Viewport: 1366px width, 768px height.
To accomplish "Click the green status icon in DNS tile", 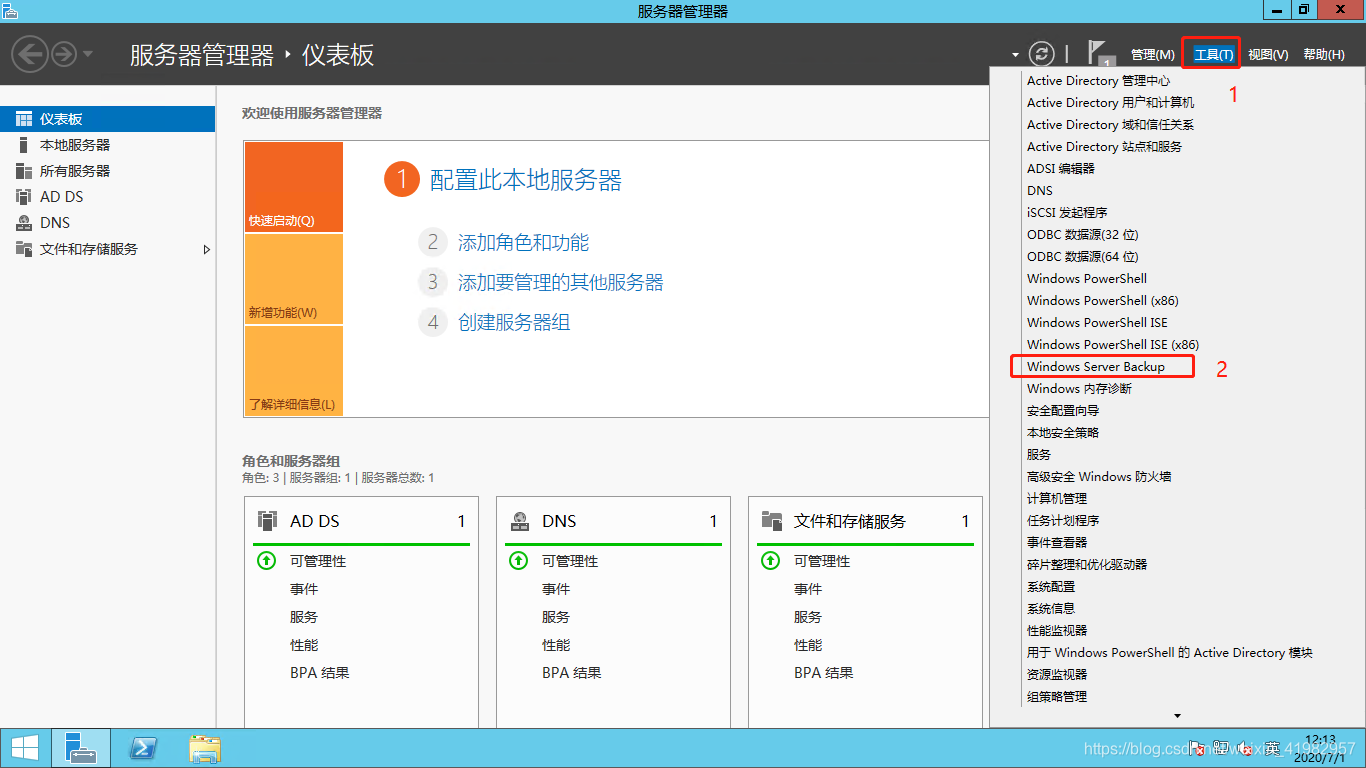I will click(518, 561).
